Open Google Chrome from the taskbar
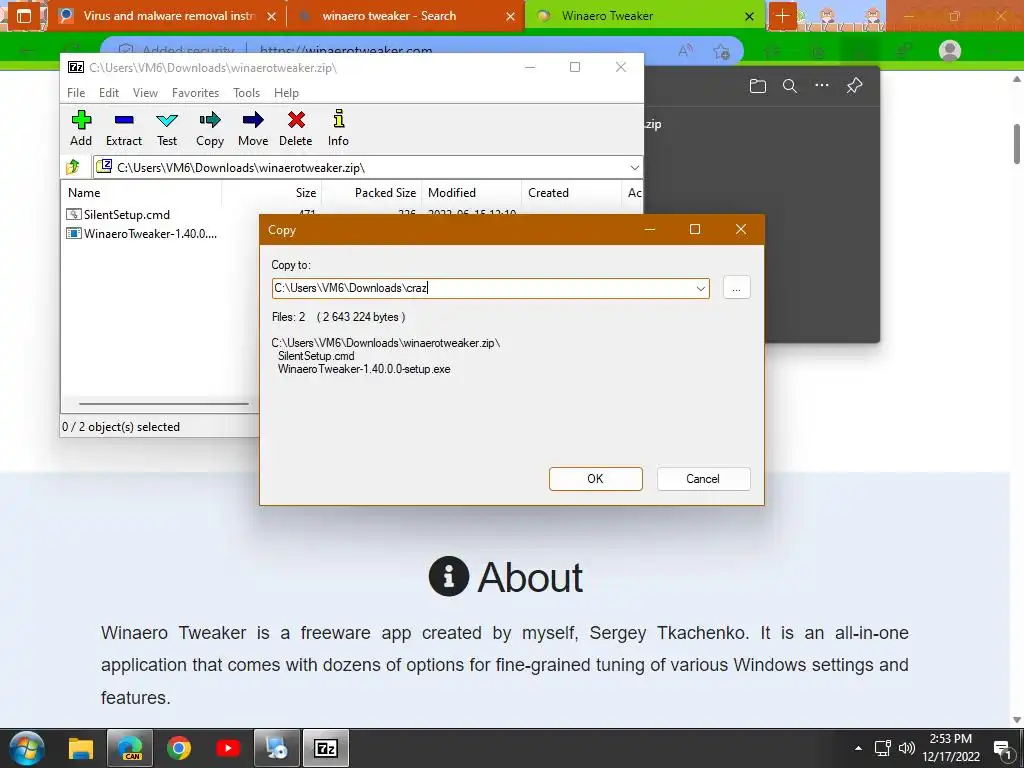The image size is (1024, 768). (x=178, y=748)
